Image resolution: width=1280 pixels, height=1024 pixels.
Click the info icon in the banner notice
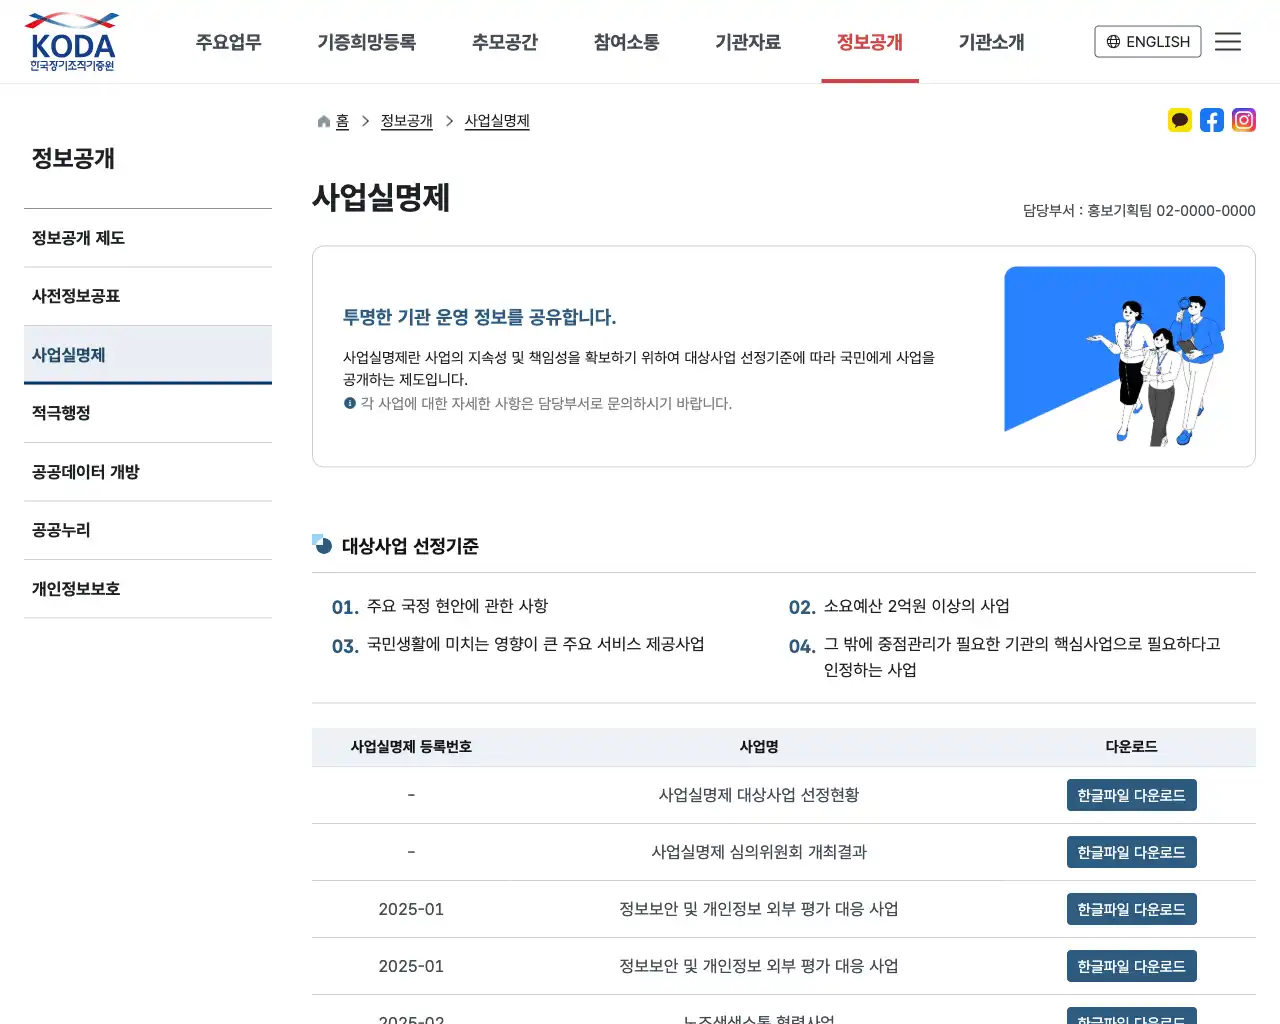(349, 404)
